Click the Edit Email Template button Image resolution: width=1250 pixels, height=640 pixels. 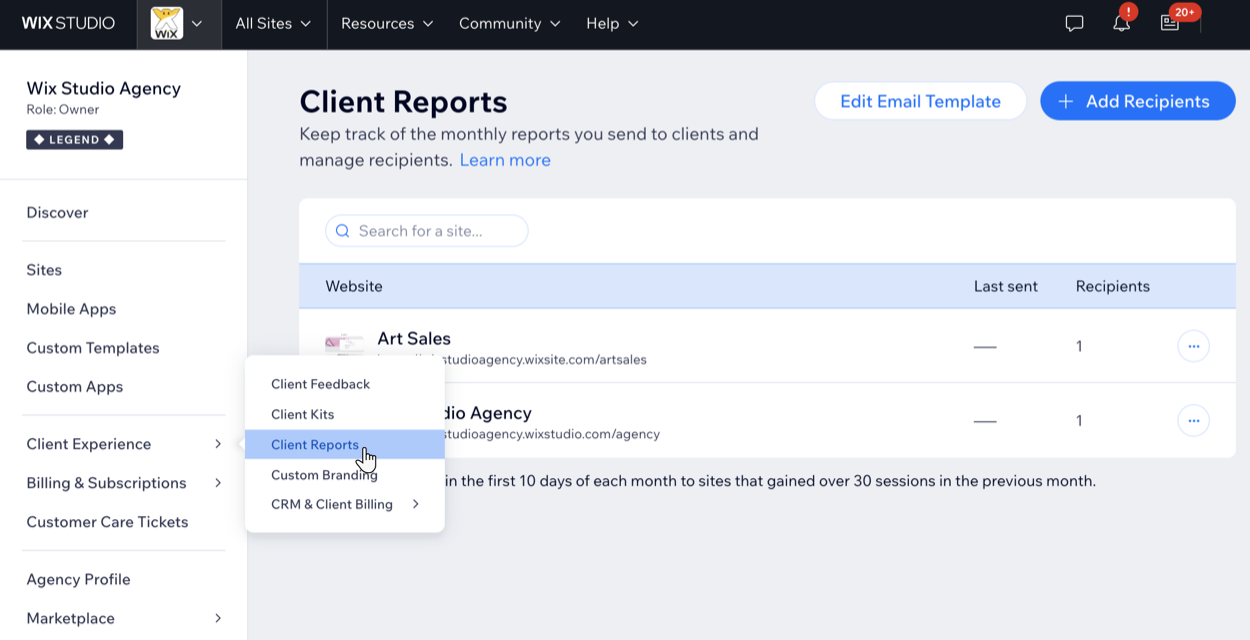tap(920, 101)
